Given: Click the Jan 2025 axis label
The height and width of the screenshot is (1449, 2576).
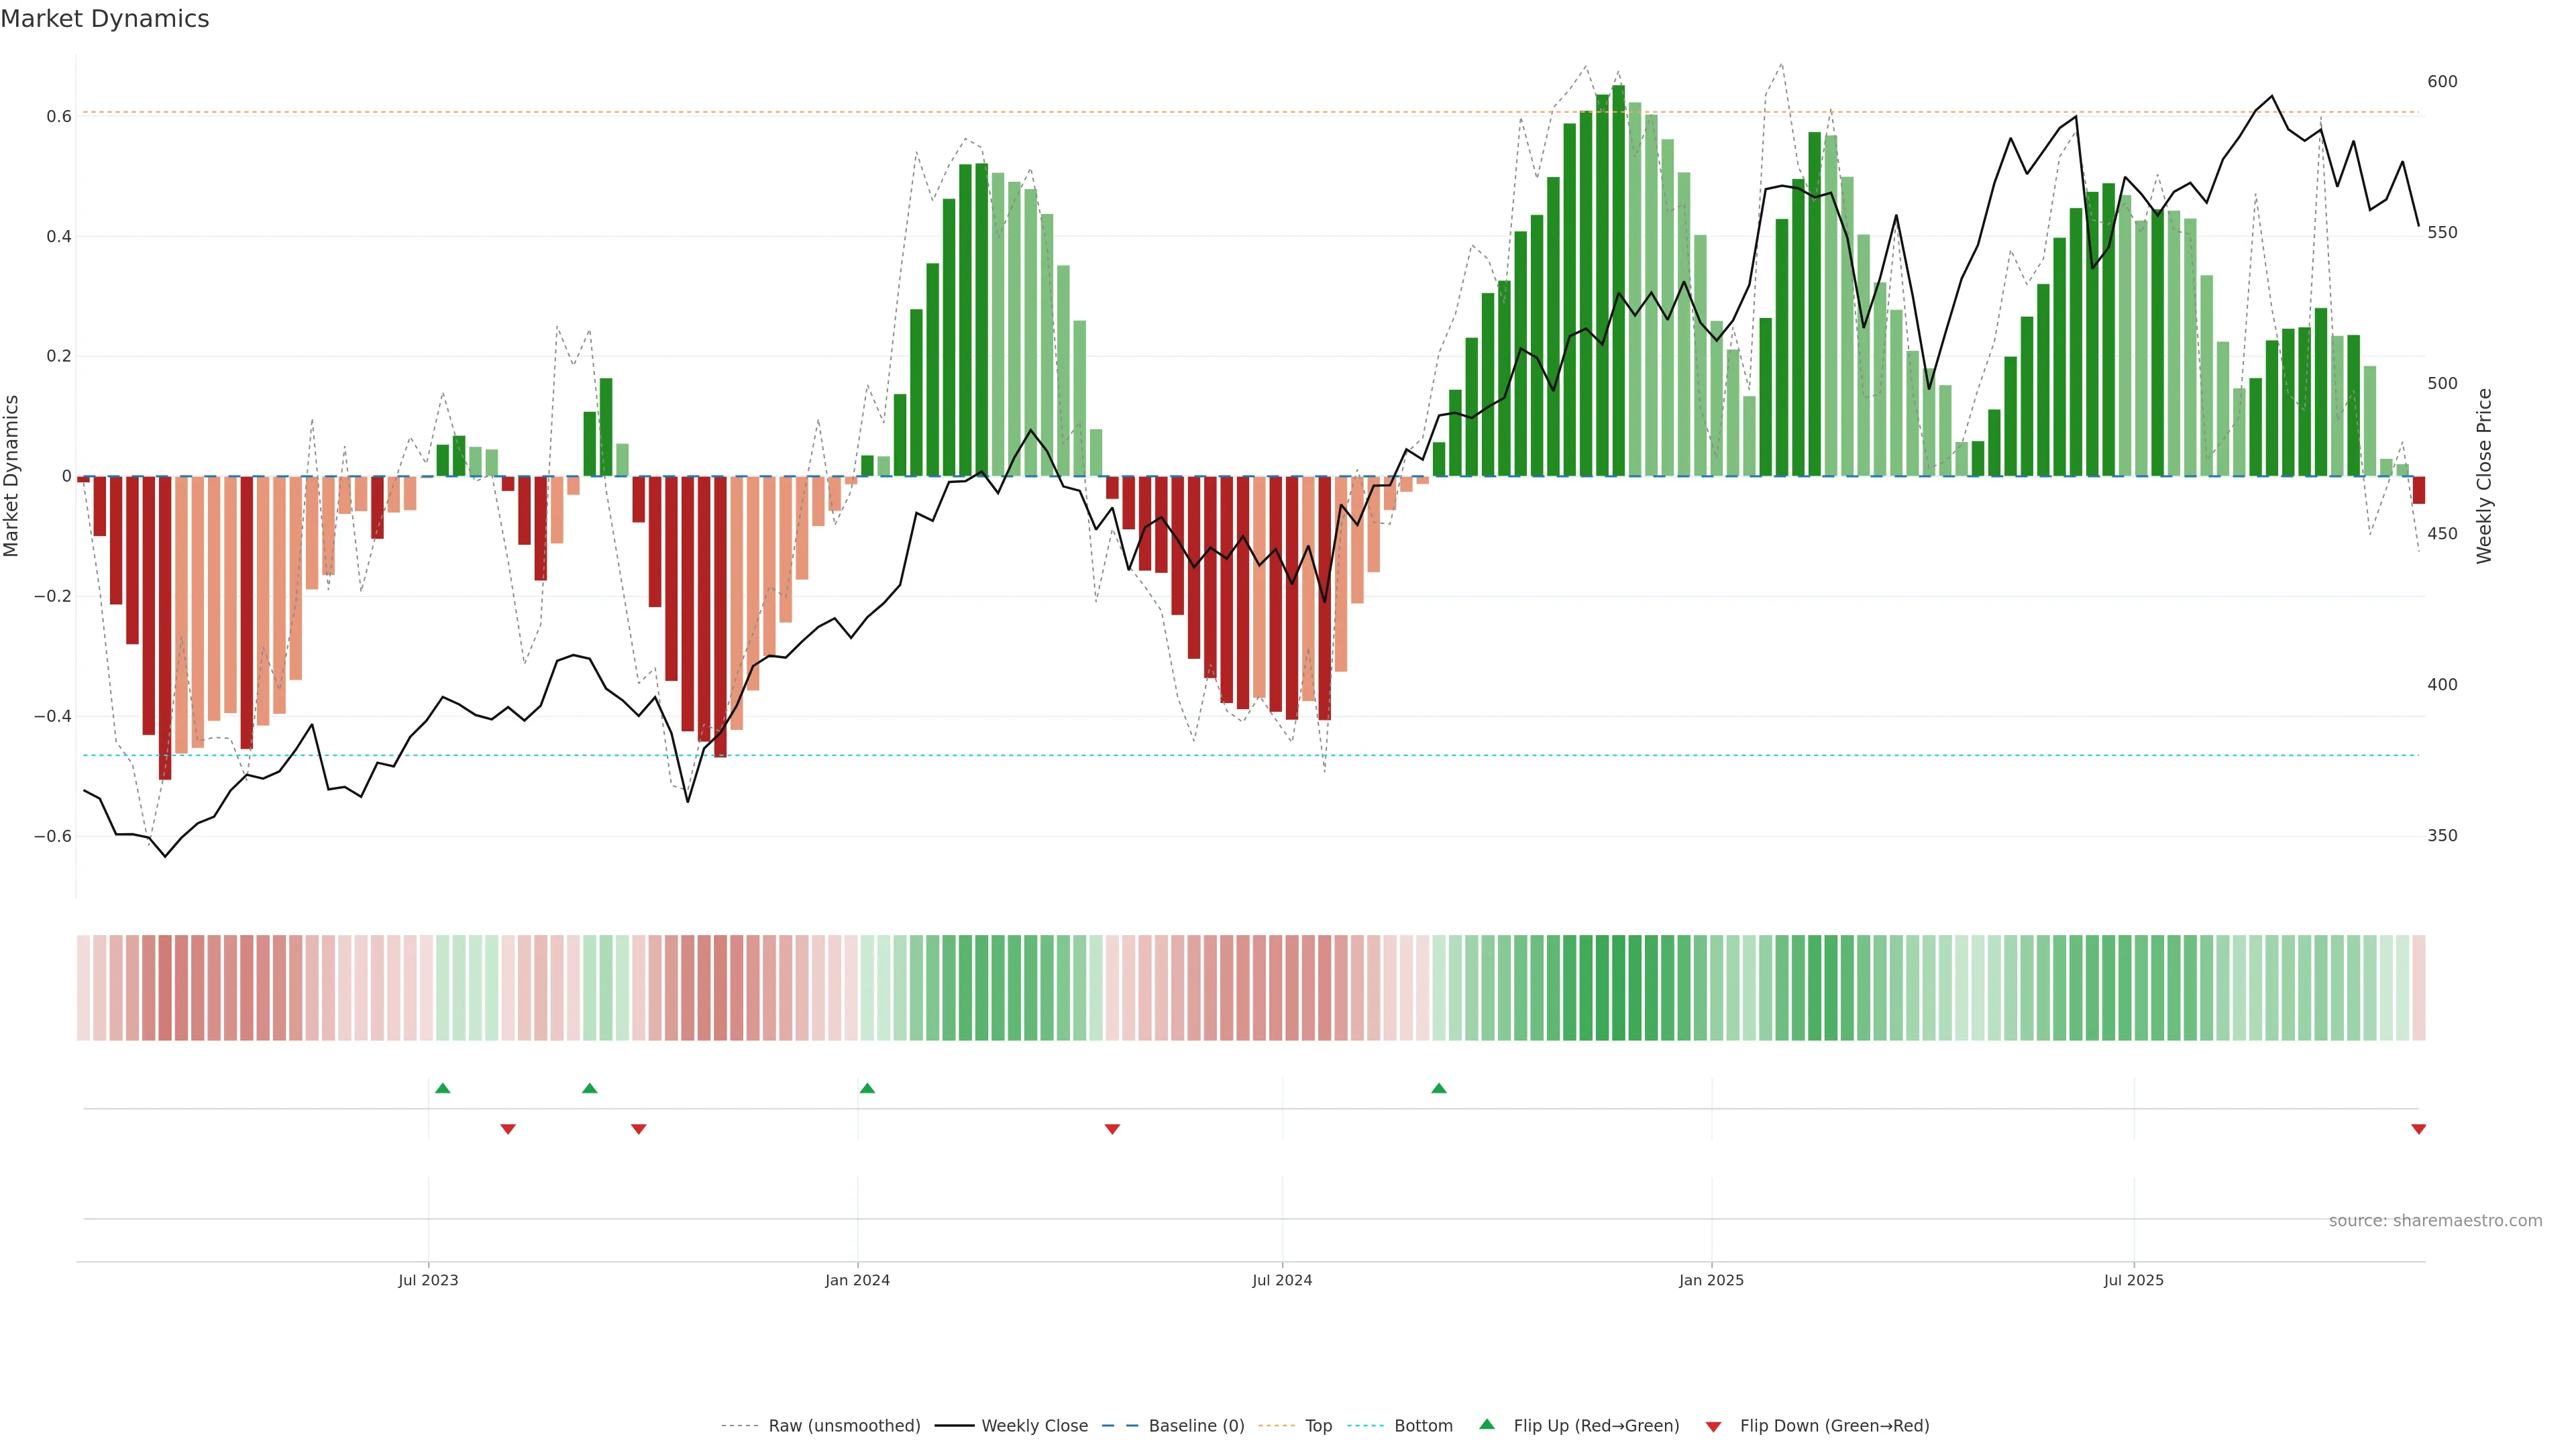Looking at the screenshot, I should coord(1711,1280).
